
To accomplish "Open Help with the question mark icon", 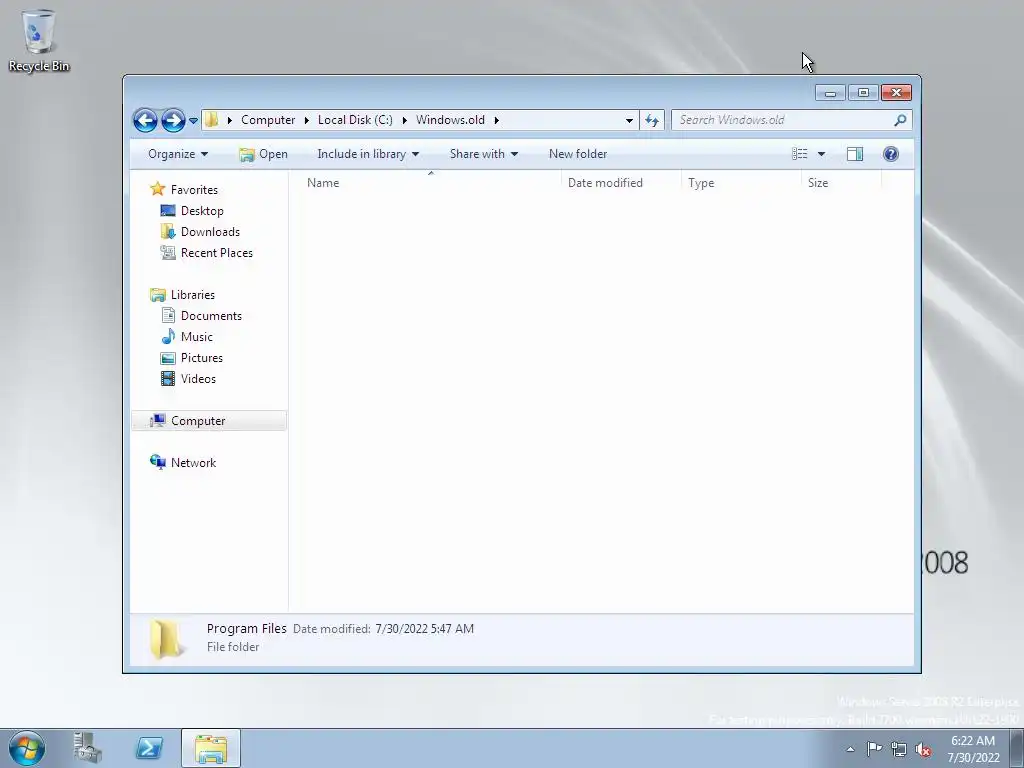I will coord(891,154).
